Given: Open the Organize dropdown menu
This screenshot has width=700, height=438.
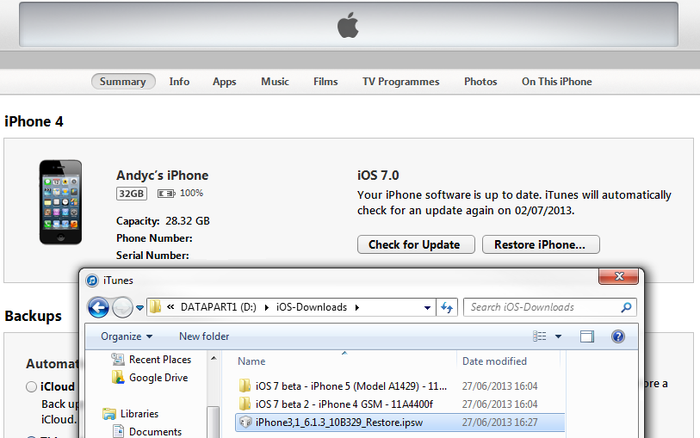Looking at the screenshot, I should pyautogui.click(x=126, y=336).
